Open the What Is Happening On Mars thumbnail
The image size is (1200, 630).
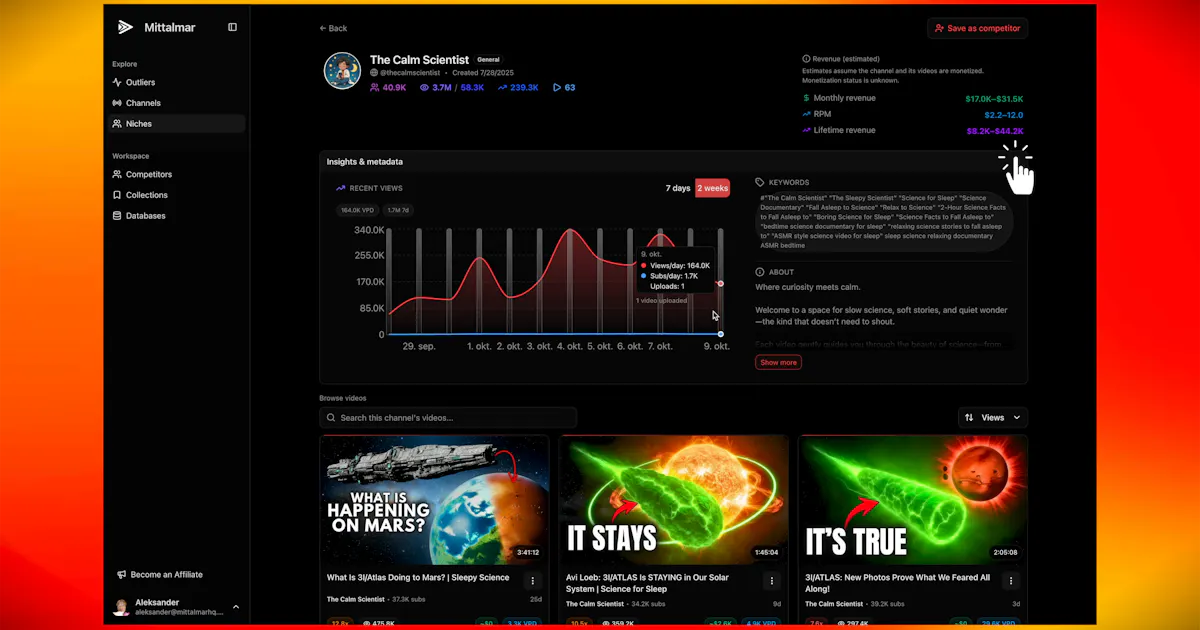[434, 500]
